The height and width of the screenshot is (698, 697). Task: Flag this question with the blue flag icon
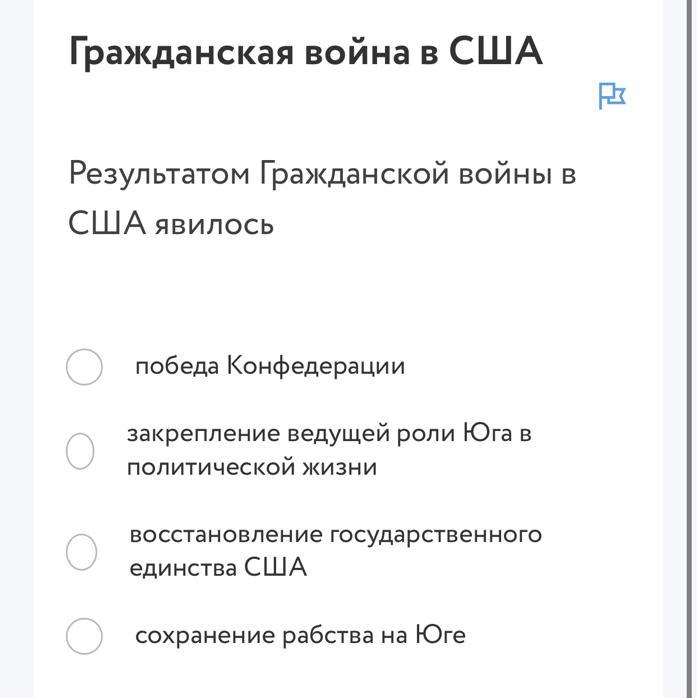[x=612, y=96]
